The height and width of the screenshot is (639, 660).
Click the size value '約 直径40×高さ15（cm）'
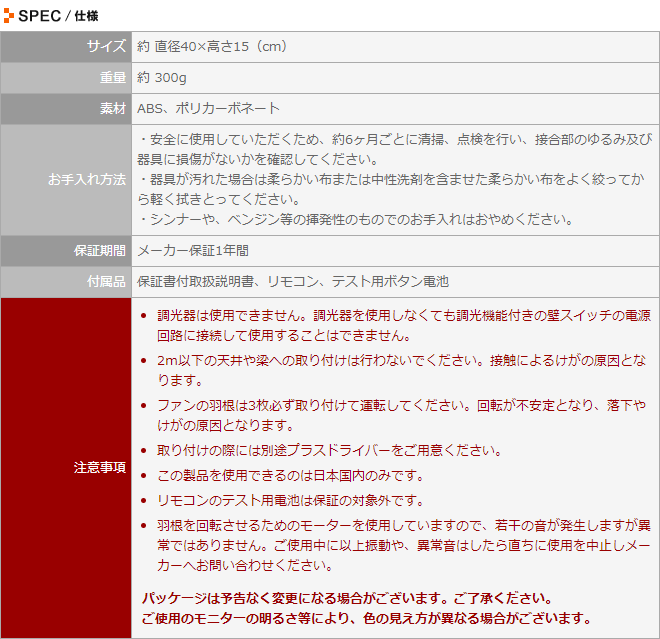click(x=213, y=46)
